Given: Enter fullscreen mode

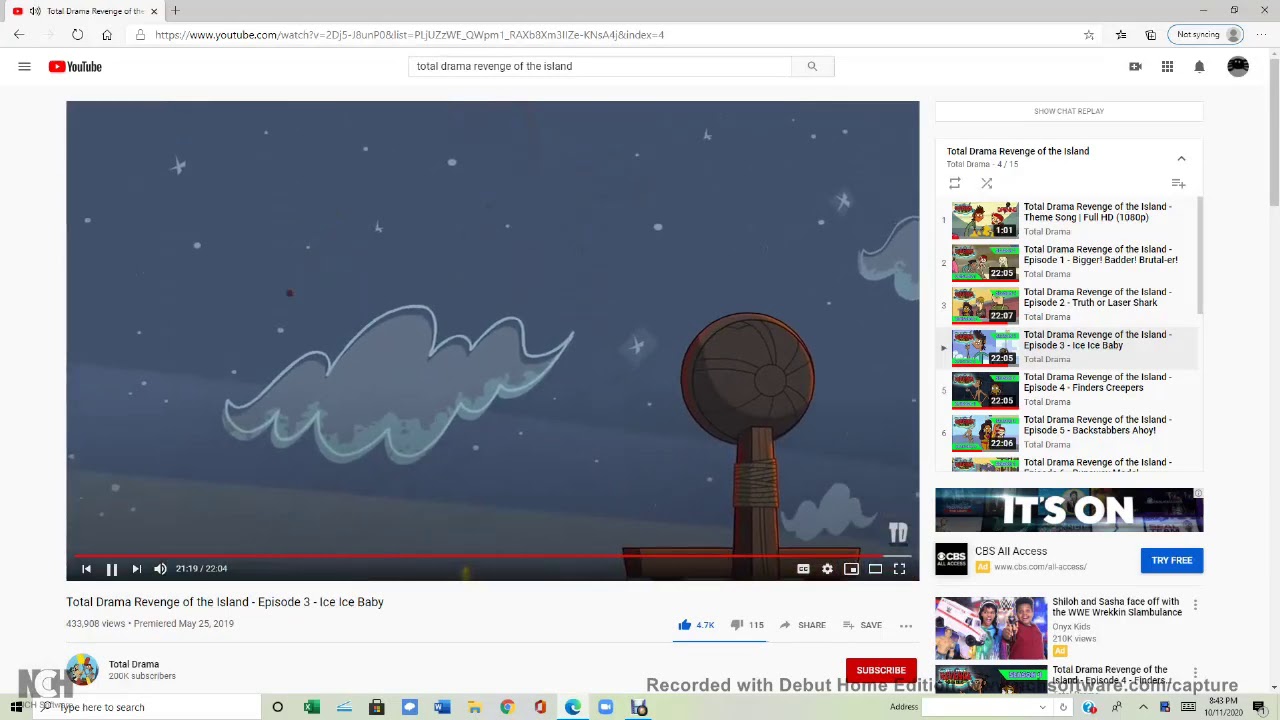Looking at the screenshot, I should coord(899,569).
